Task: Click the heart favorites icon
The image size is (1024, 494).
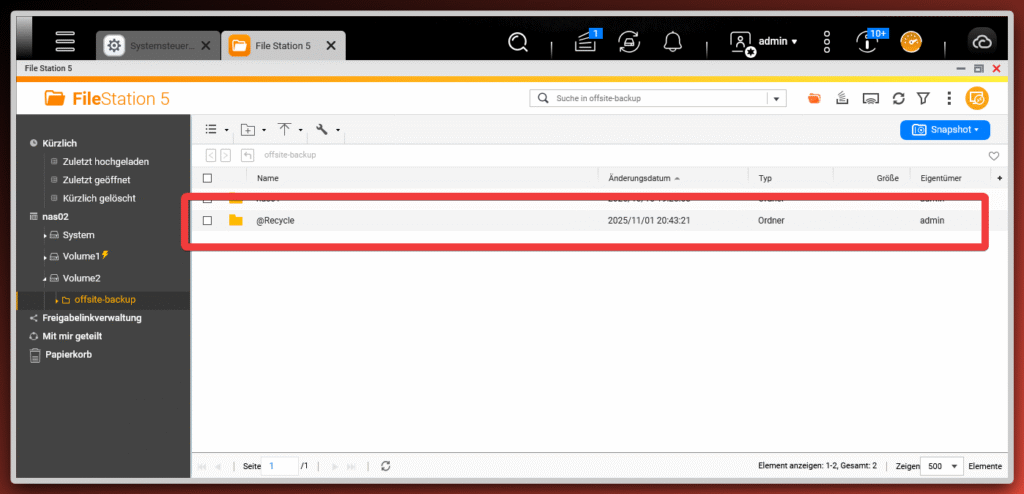Action: pyautogui.click(x=993, y=156)
